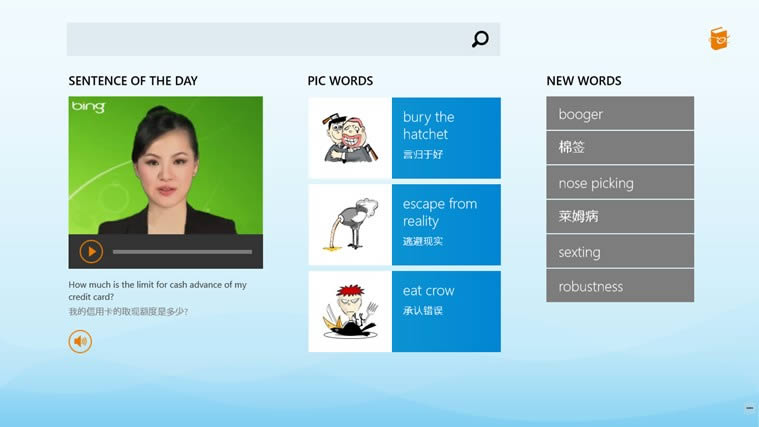This screenshot has width=759, height=427.
Task: Seek in the video progress bar
Action: point(182,252)
